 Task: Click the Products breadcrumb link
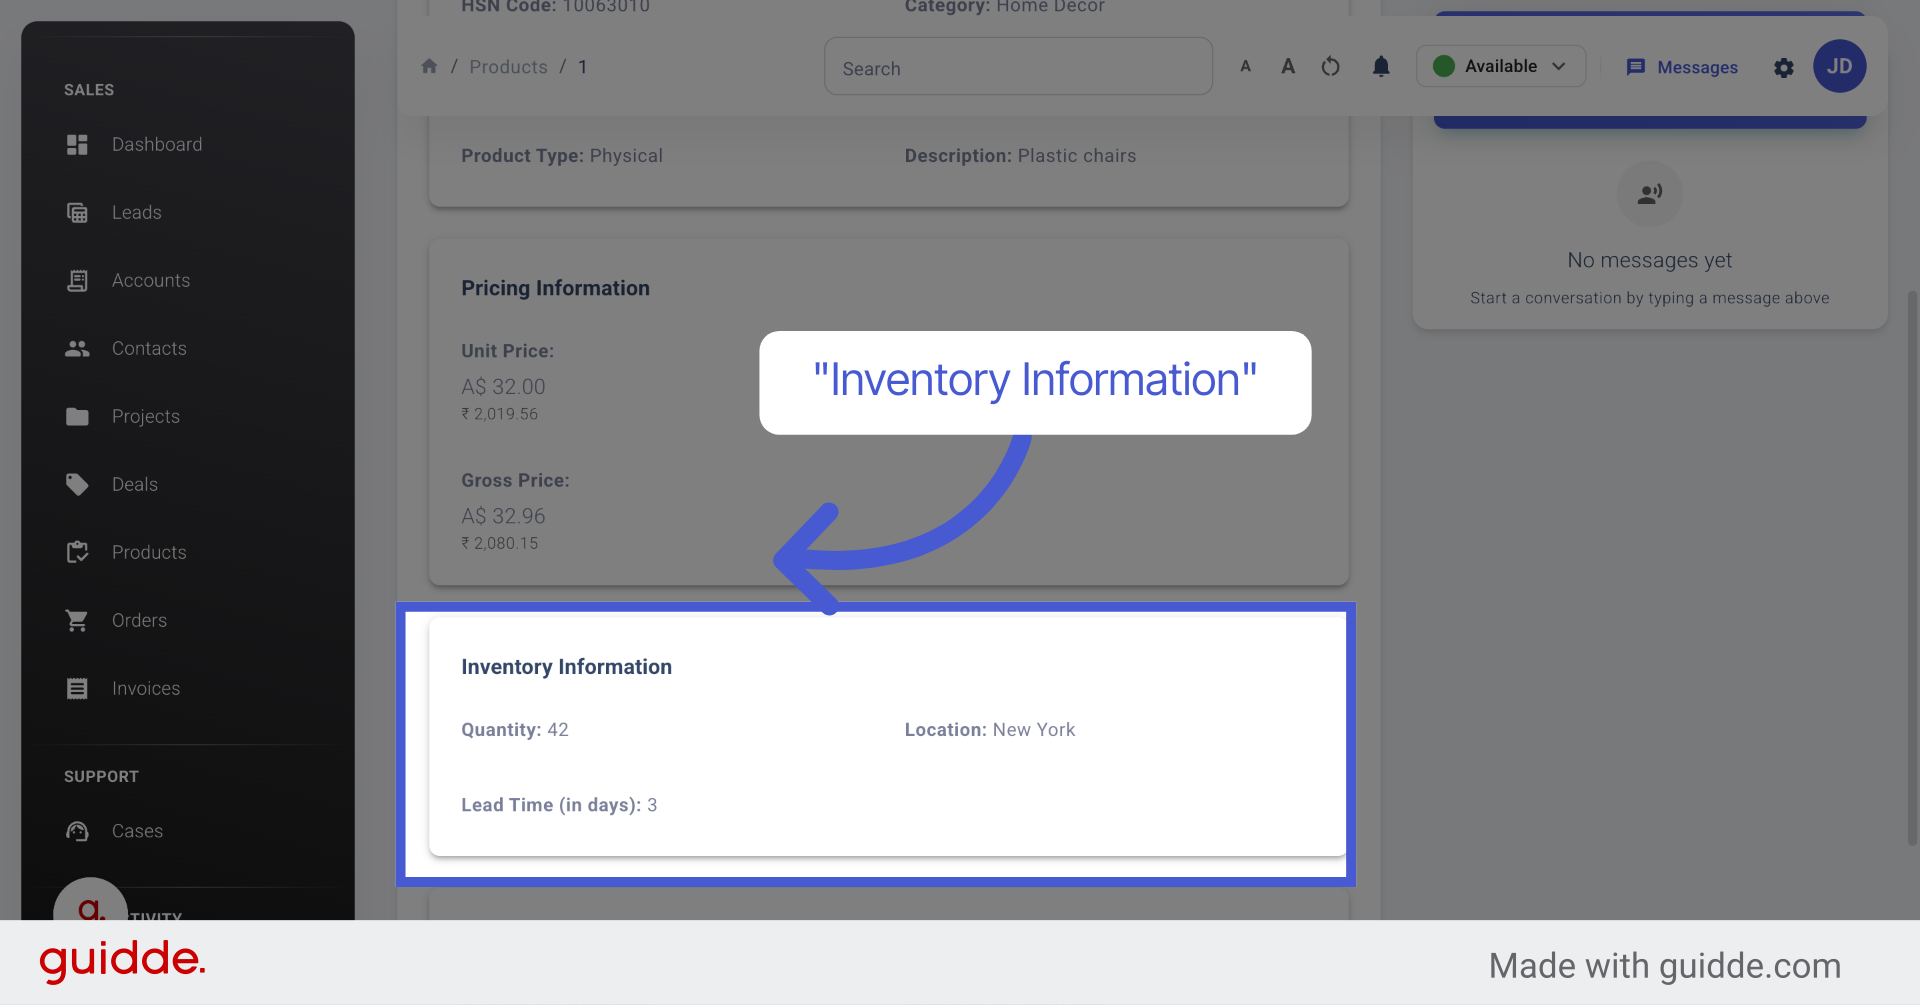[x=508, y=66]
